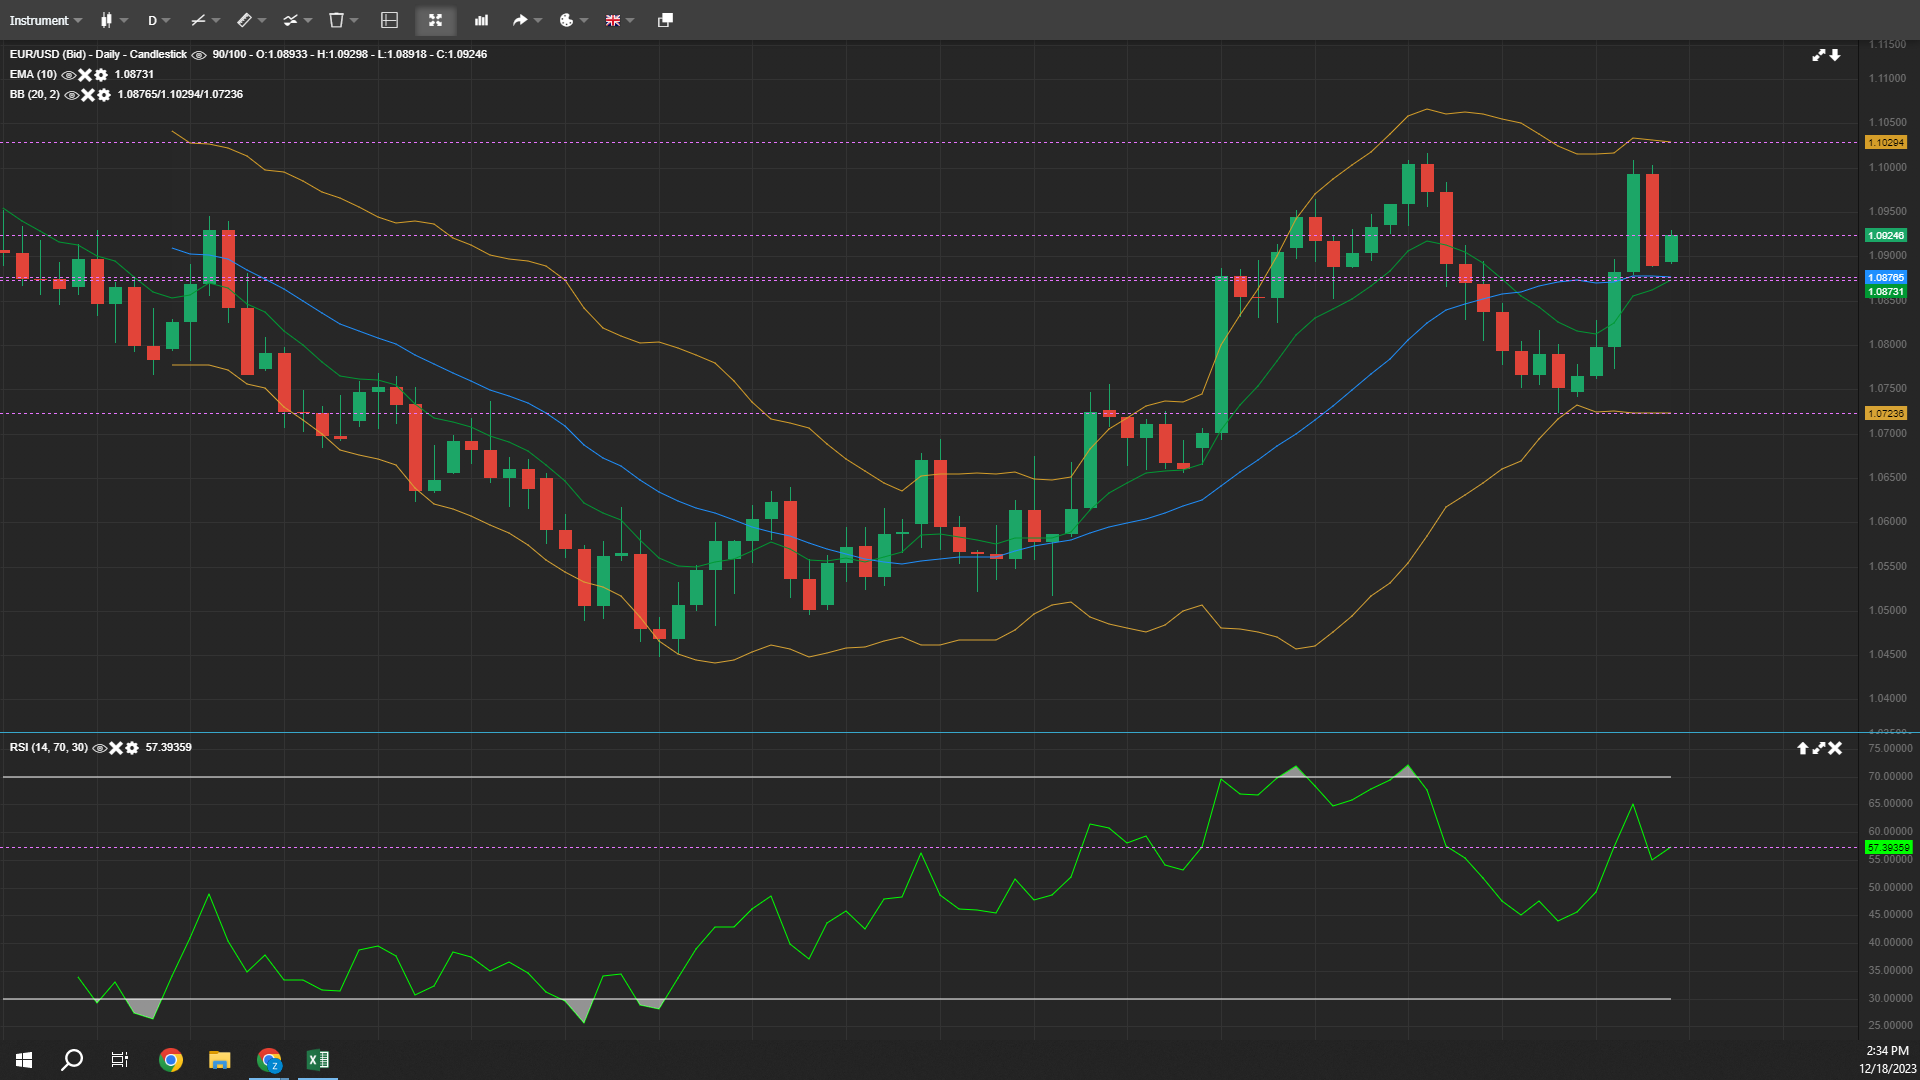Expand the ruler measurement tools menu
The image size is (1920, 1080).
point(262,20)
